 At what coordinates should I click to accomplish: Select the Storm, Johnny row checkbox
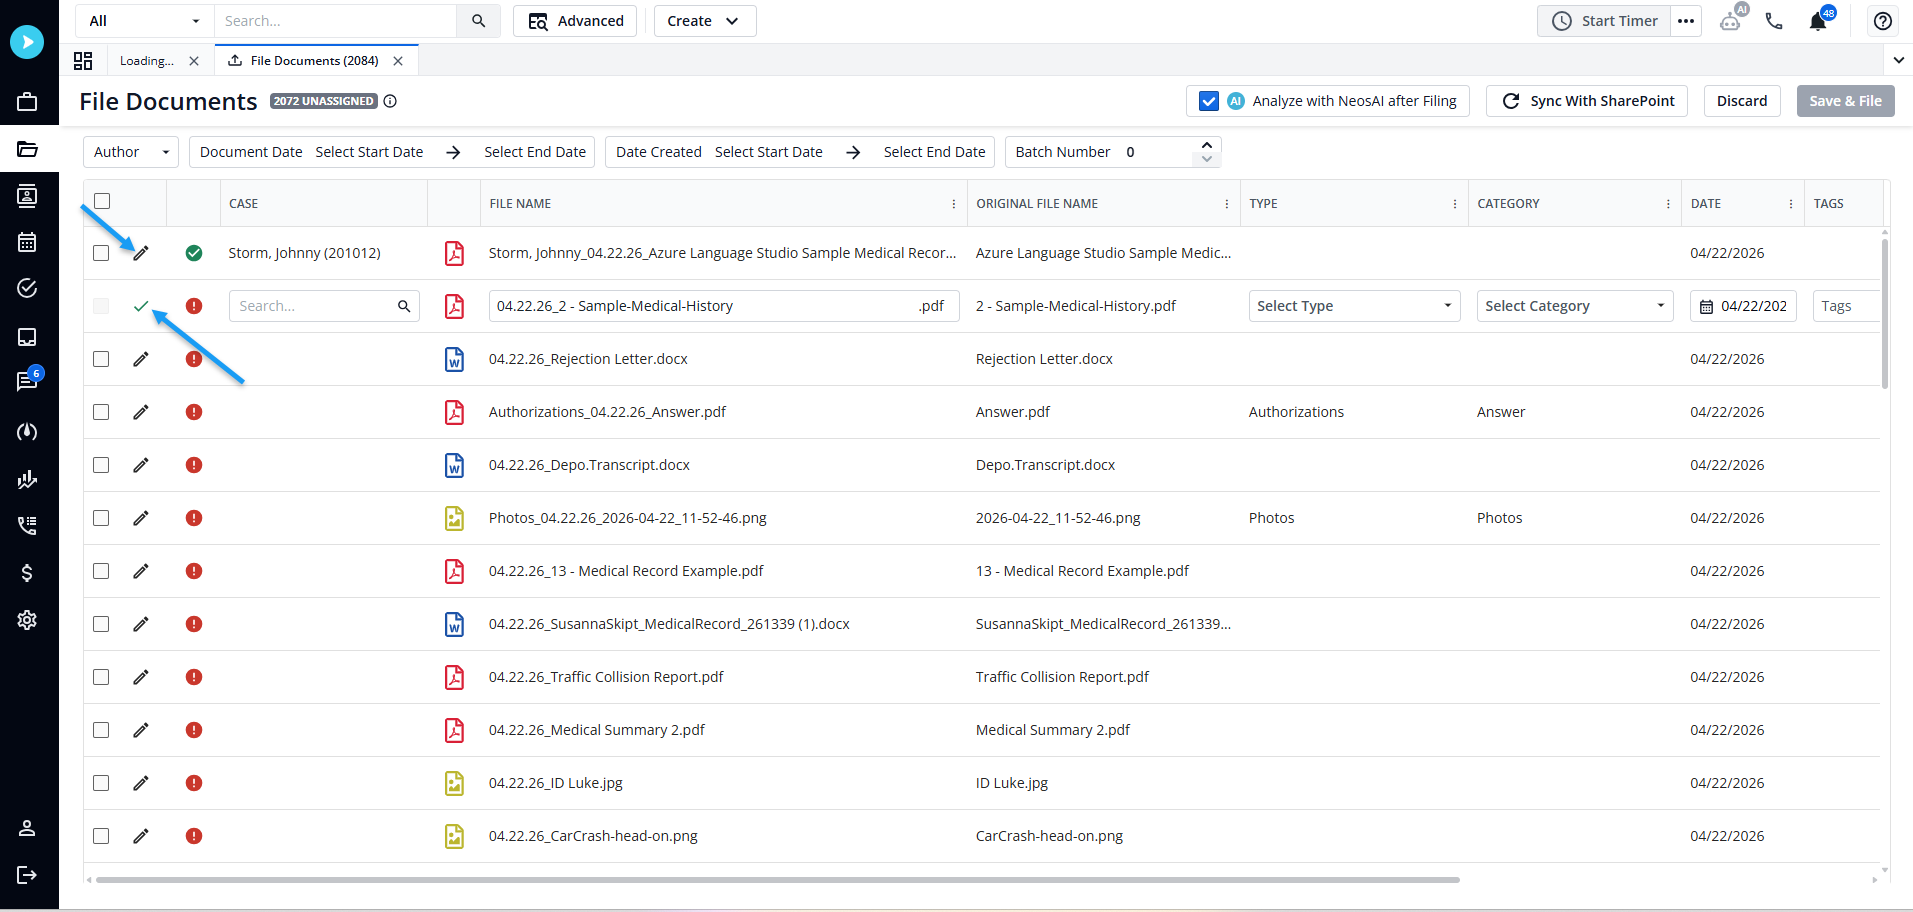pyautogui.click(x=101, y=253)
